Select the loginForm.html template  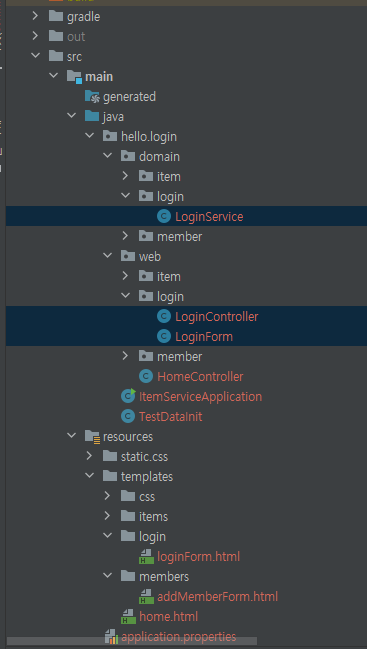199,556
